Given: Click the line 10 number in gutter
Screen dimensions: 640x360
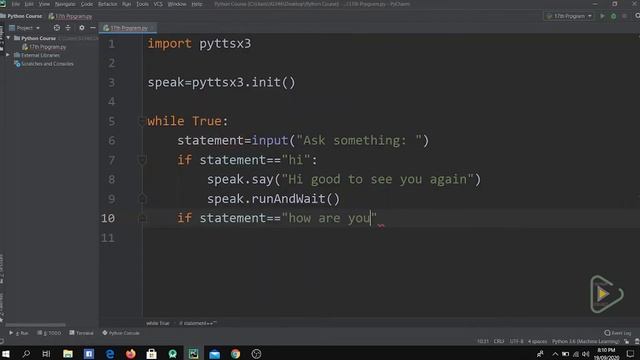Looking at the screenshot, I should (x=108, y=218).
